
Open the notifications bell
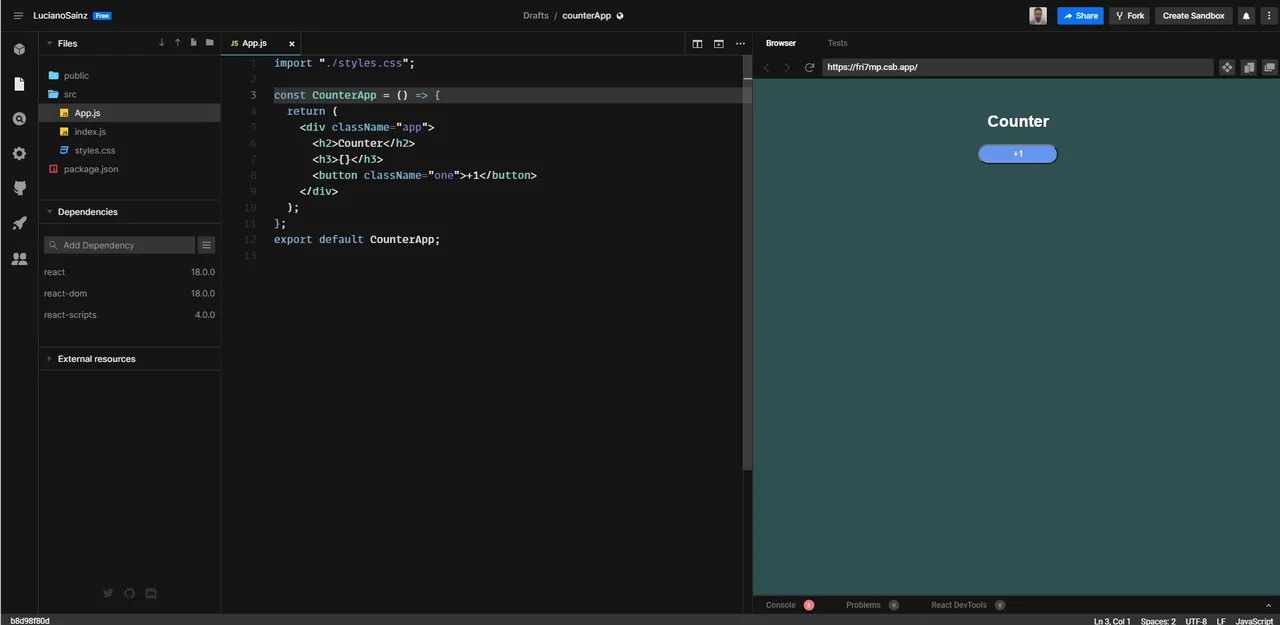(1246, 16)
